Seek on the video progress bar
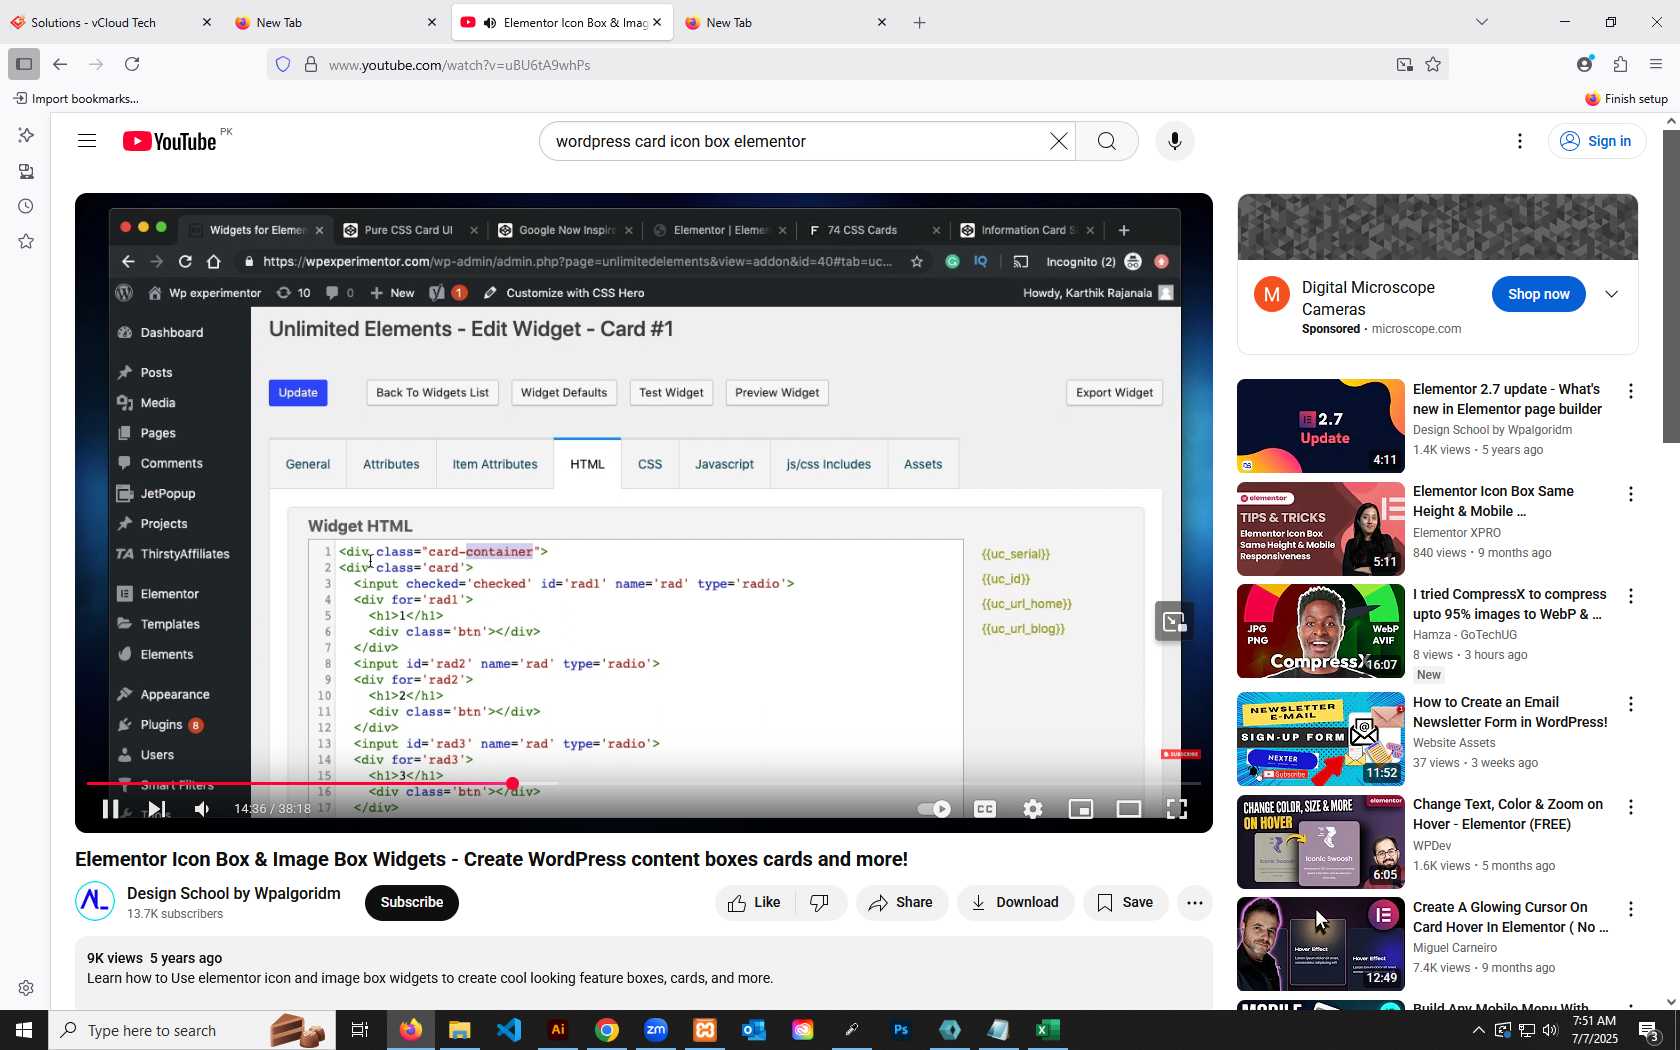The height and width of the screenshot is (1050, 1680). pyautogui.click(x=643, y=784)
